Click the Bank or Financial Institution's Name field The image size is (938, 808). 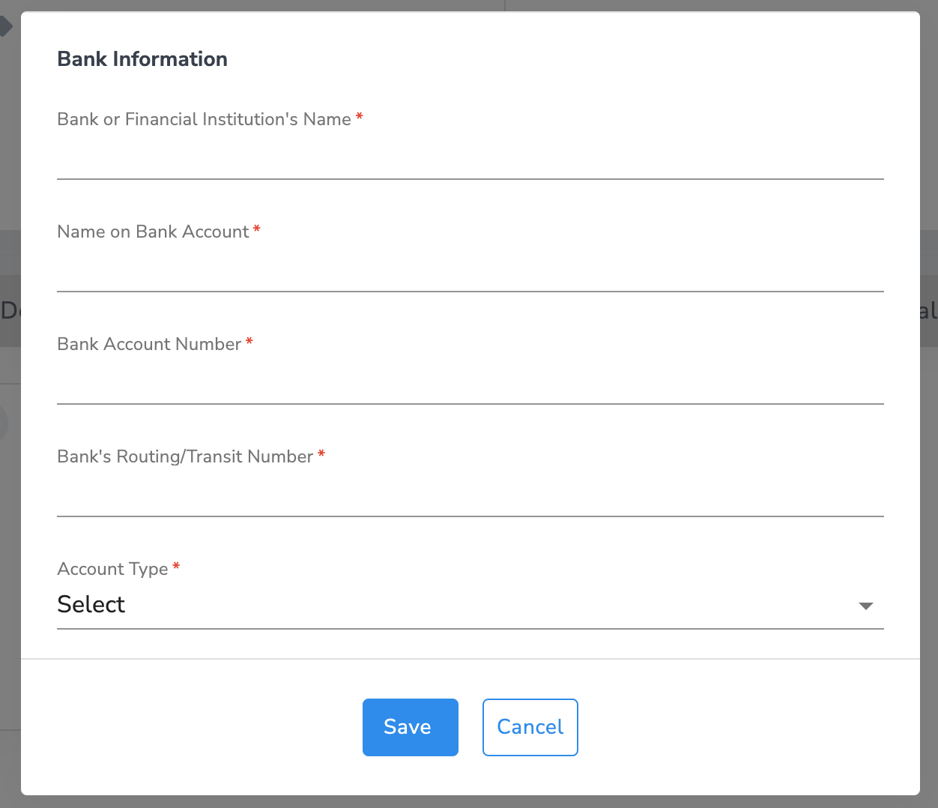pos(470,160)
